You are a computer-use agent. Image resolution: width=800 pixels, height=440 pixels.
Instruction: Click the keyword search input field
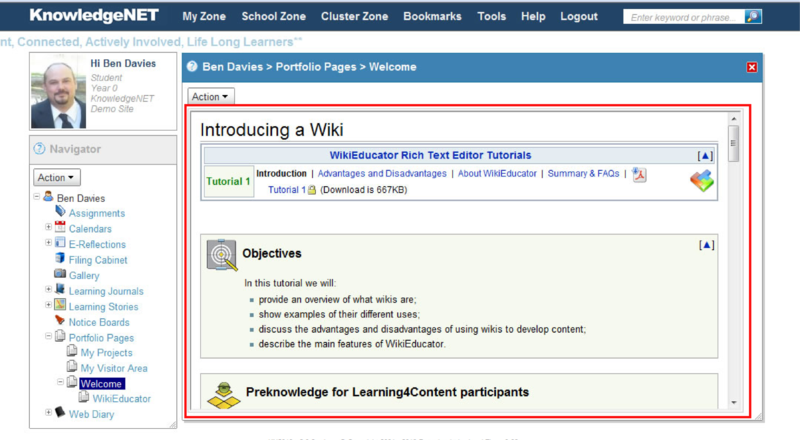pyautogui.click(x=683, y=17)
